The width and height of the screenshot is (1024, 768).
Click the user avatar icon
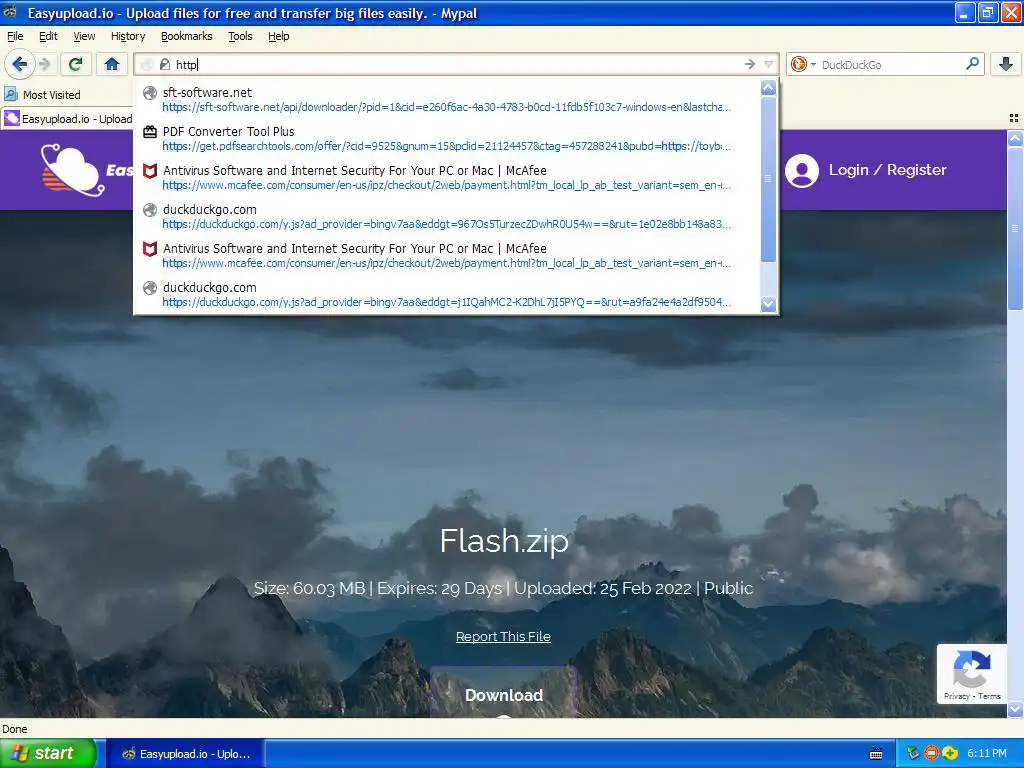801,170
